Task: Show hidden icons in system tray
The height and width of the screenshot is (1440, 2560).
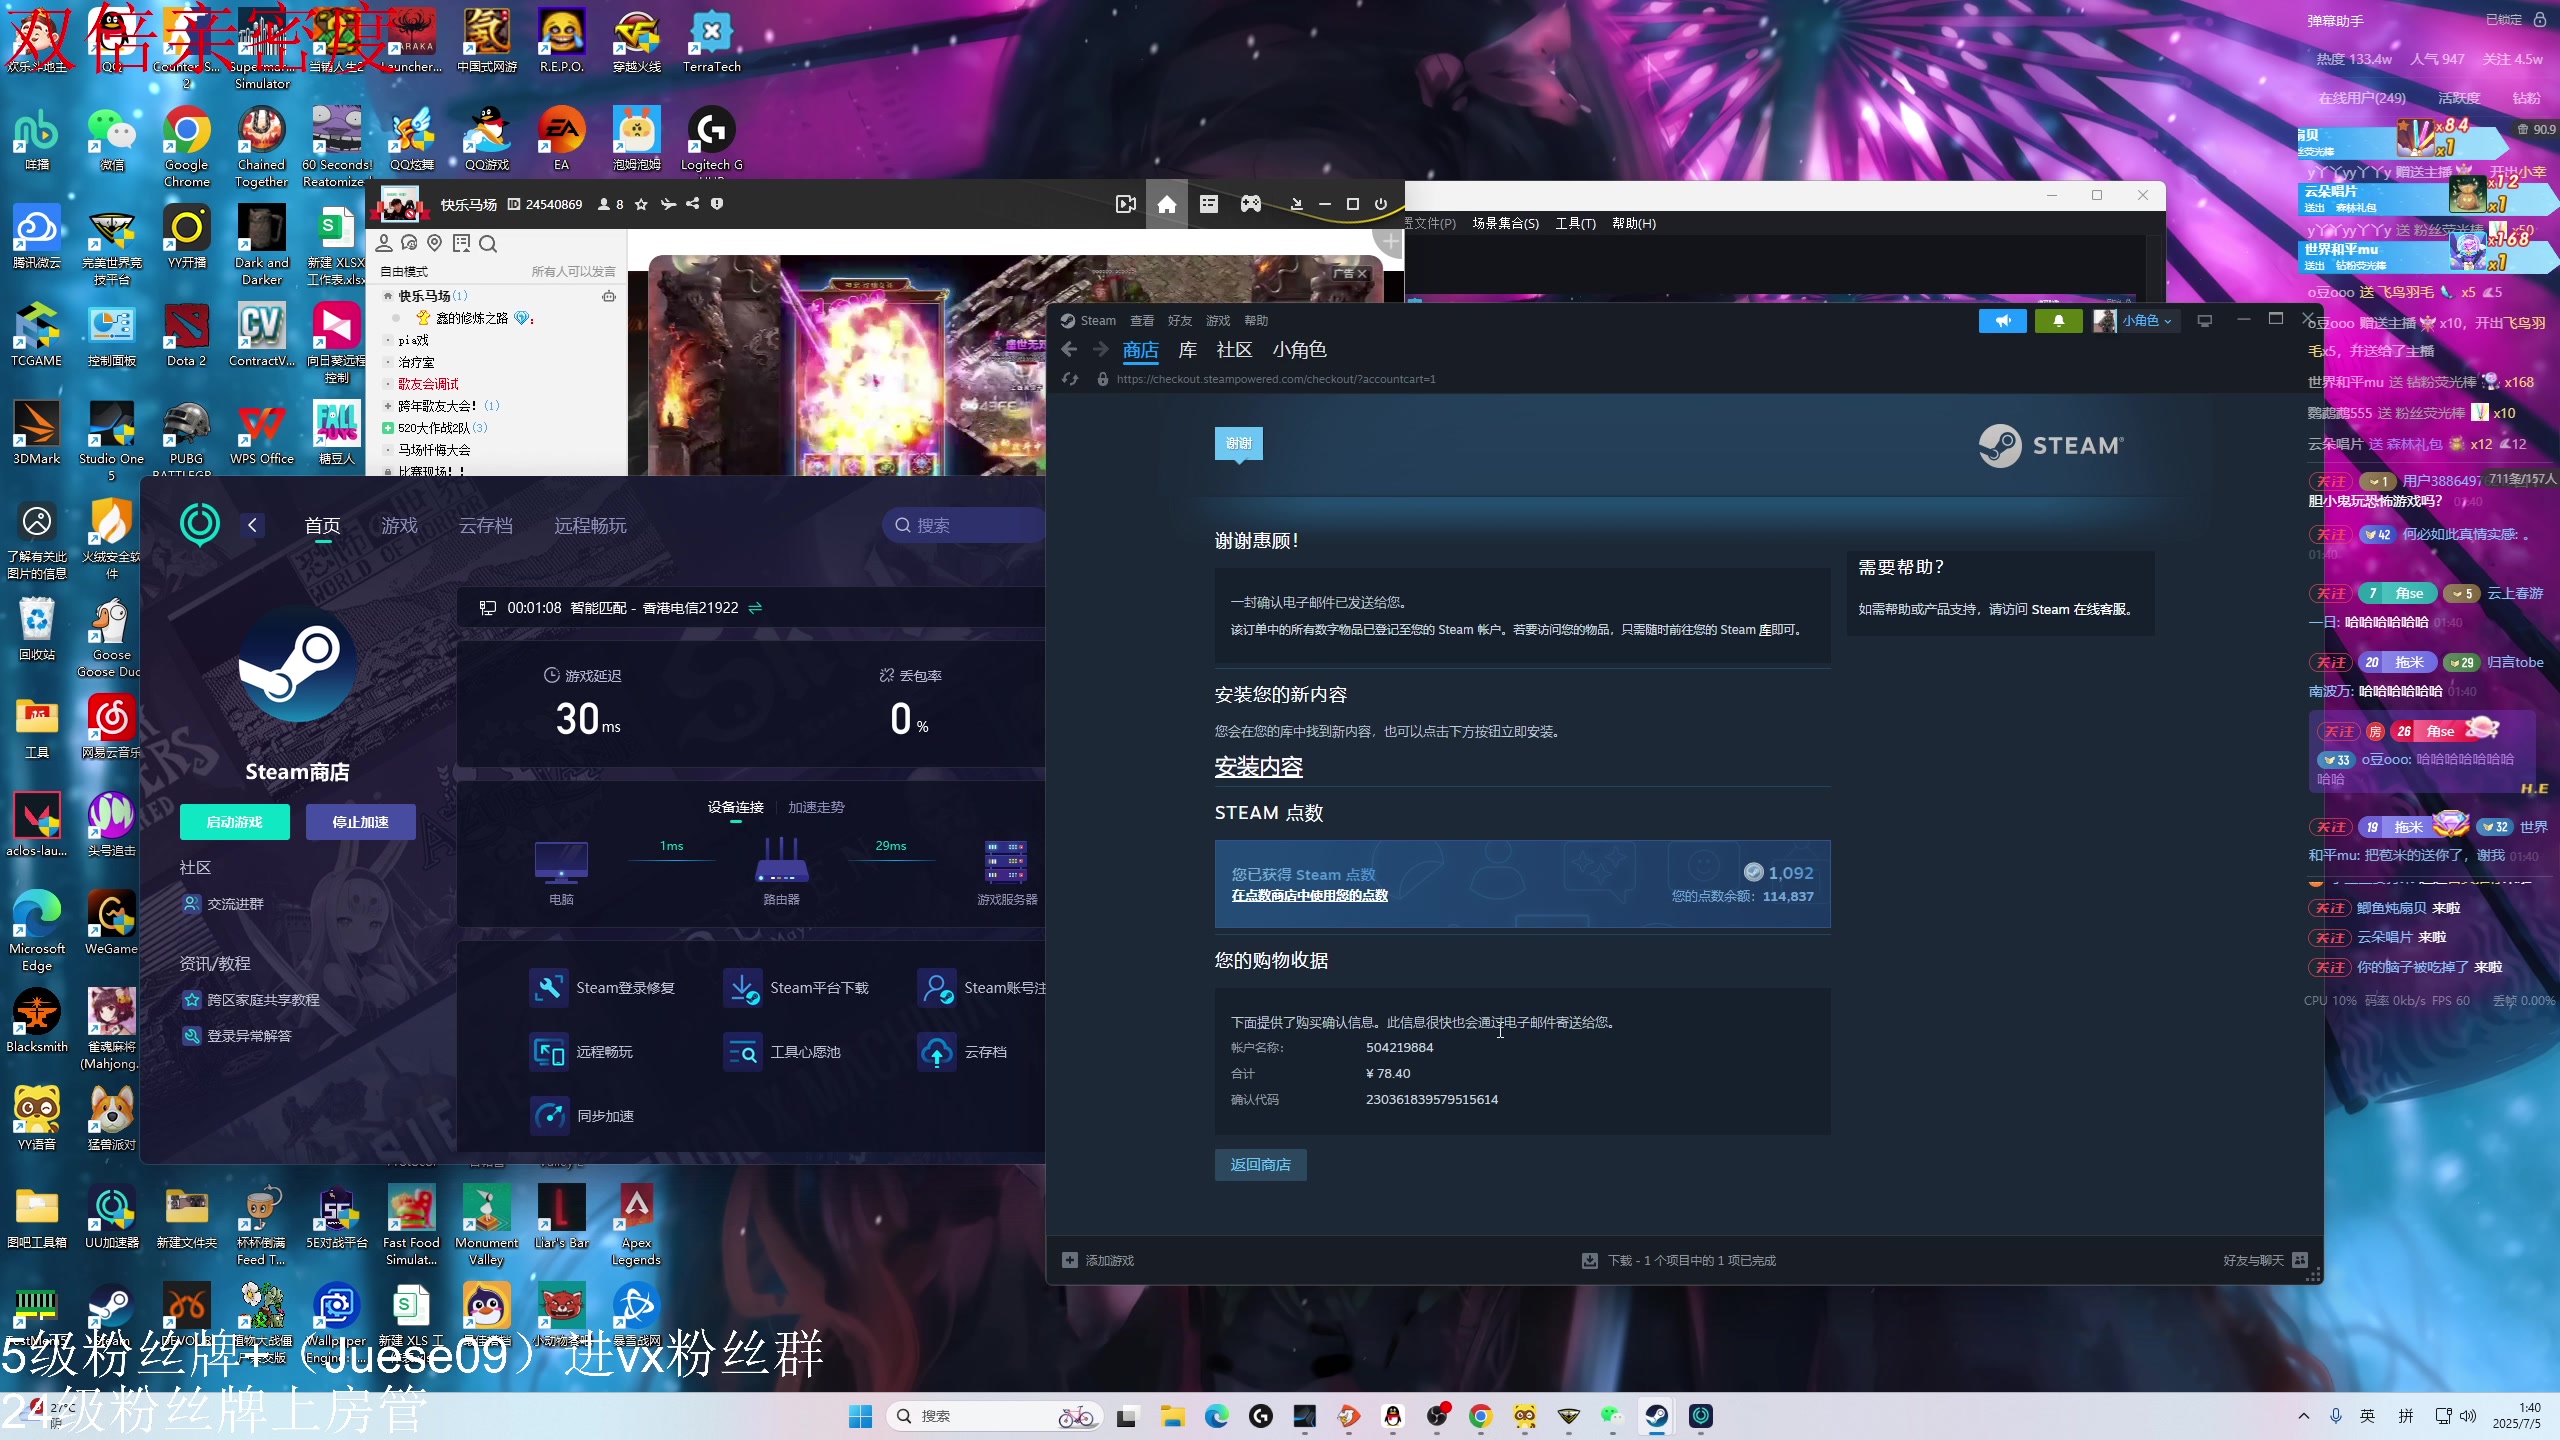Action: coord(2304,1416)
